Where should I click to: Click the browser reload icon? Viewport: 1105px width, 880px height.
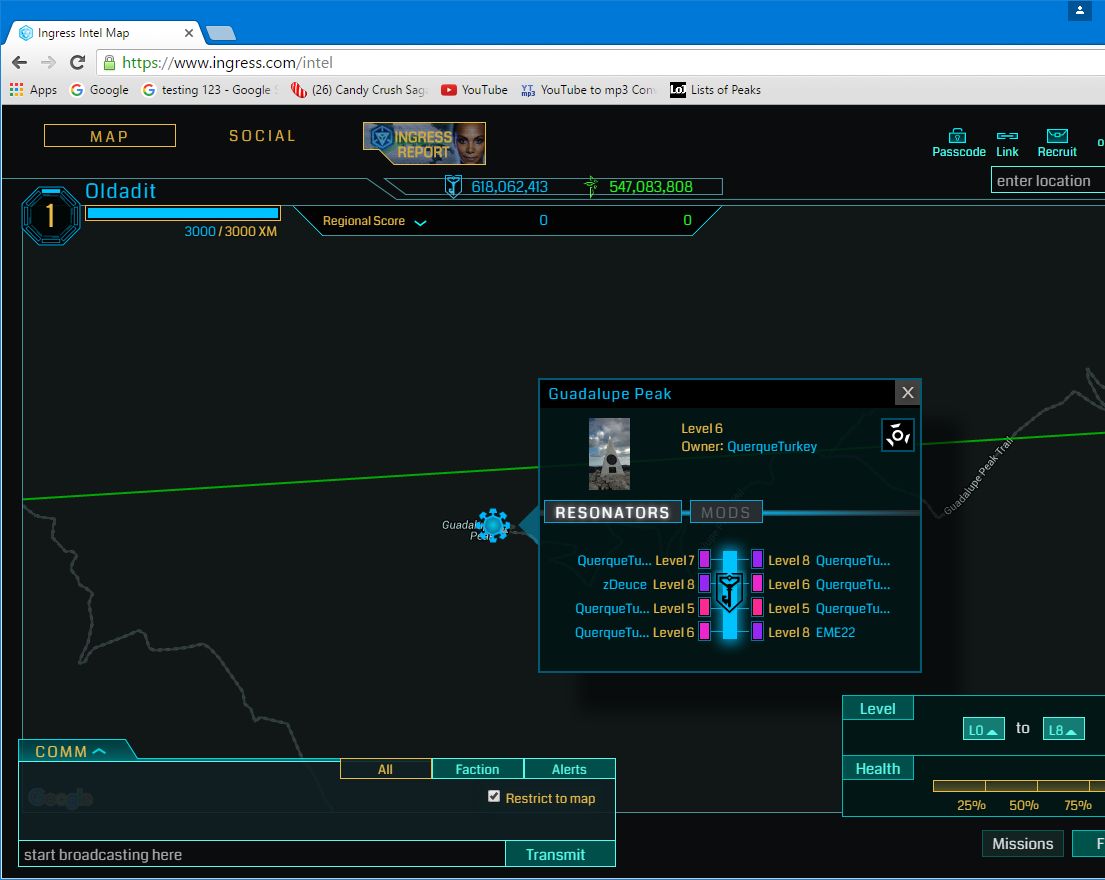tap(78, 62)
